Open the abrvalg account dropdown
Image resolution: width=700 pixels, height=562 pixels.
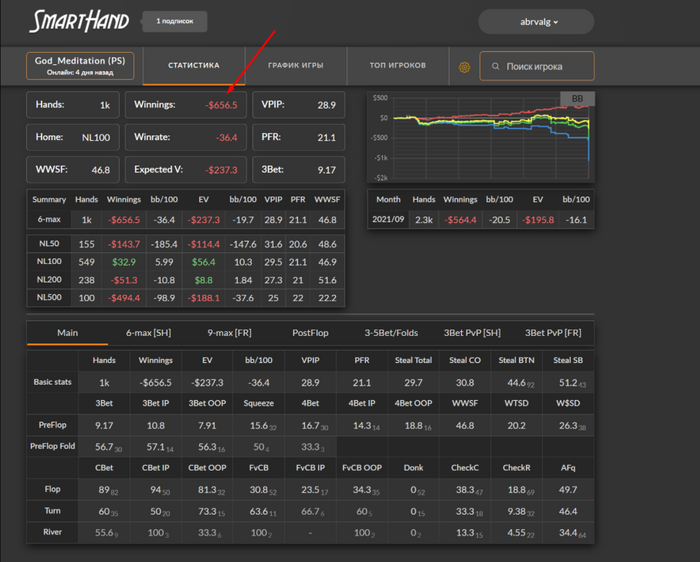pyautogui.click(x=536, y=21)
